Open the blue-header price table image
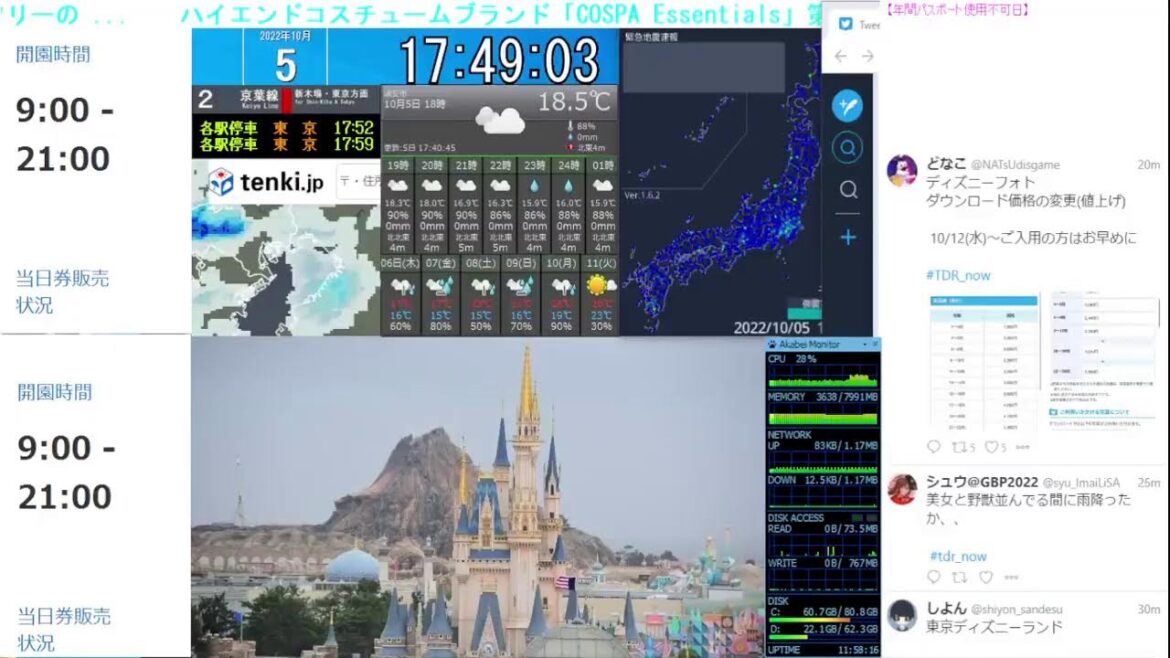This screenshot has height=658, width=1170. coord(983,363)
